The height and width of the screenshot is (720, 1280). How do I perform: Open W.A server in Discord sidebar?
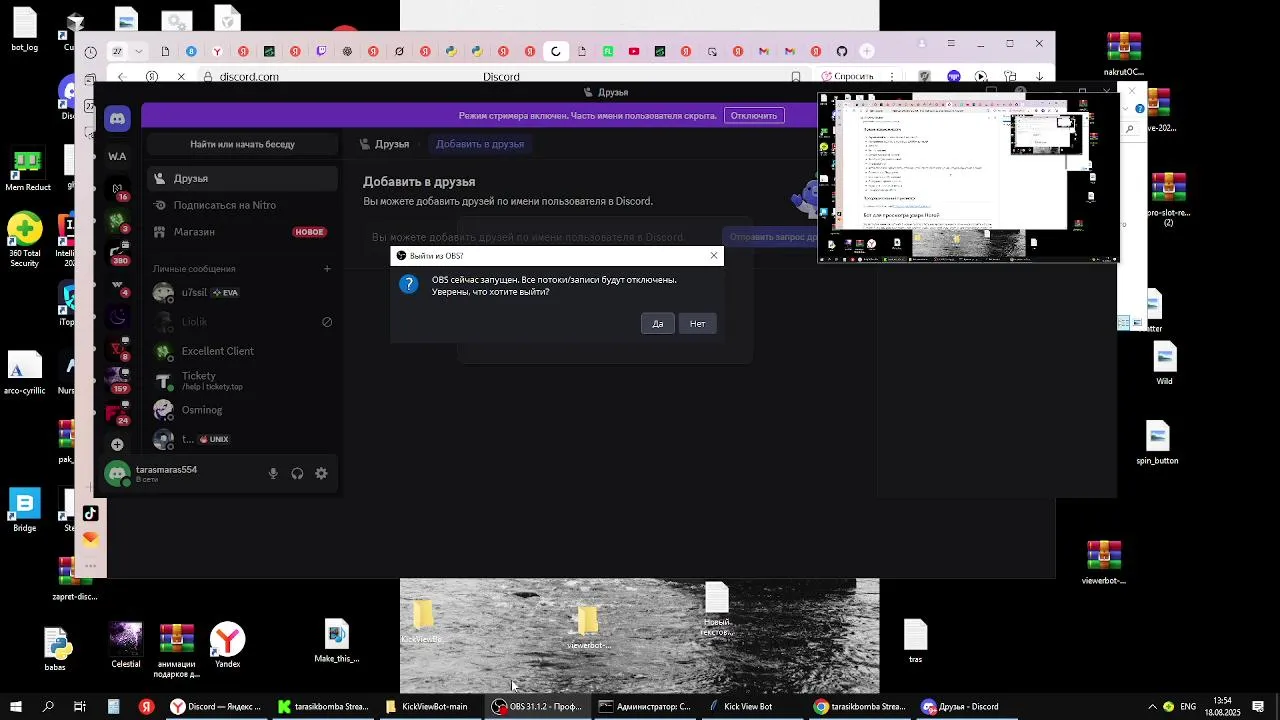pos(118,156)
